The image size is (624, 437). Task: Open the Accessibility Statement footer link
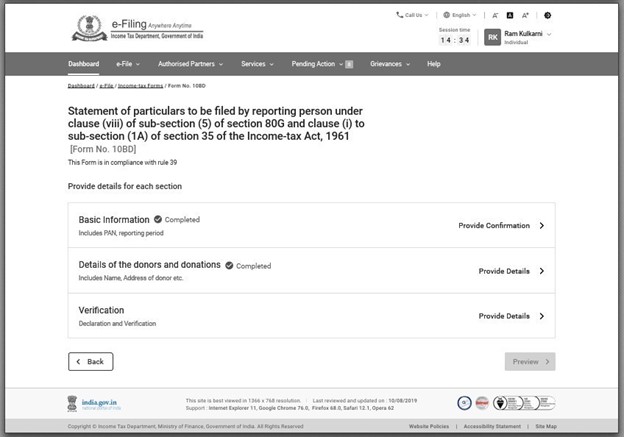[494, 427]
